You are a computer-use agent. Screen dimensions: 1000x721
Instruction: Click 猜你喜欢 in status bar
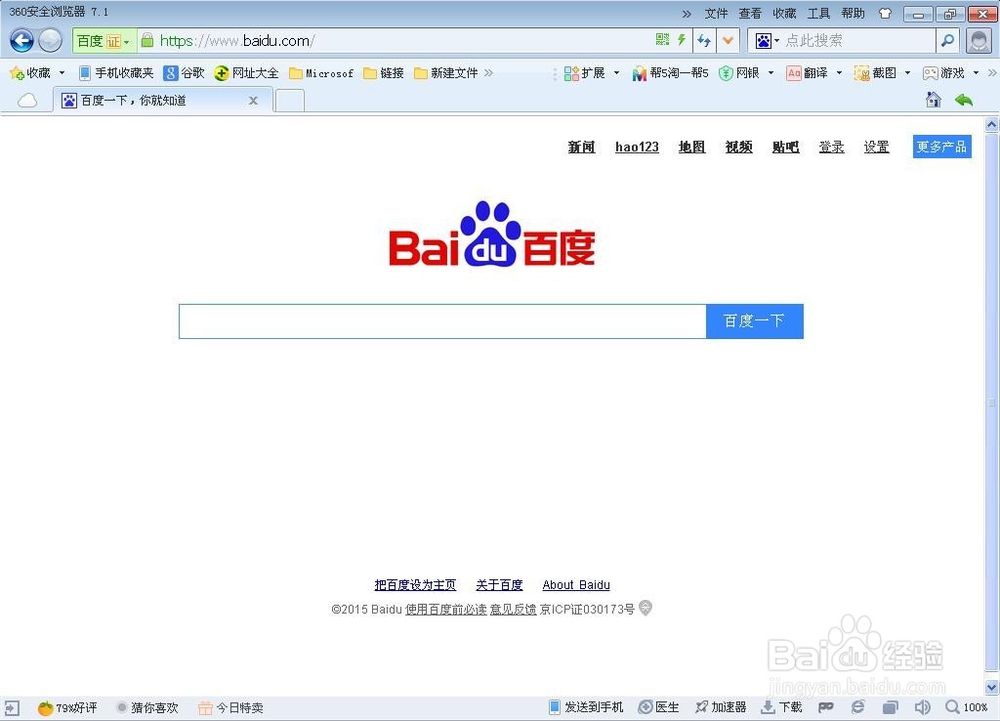coord(147,708)
